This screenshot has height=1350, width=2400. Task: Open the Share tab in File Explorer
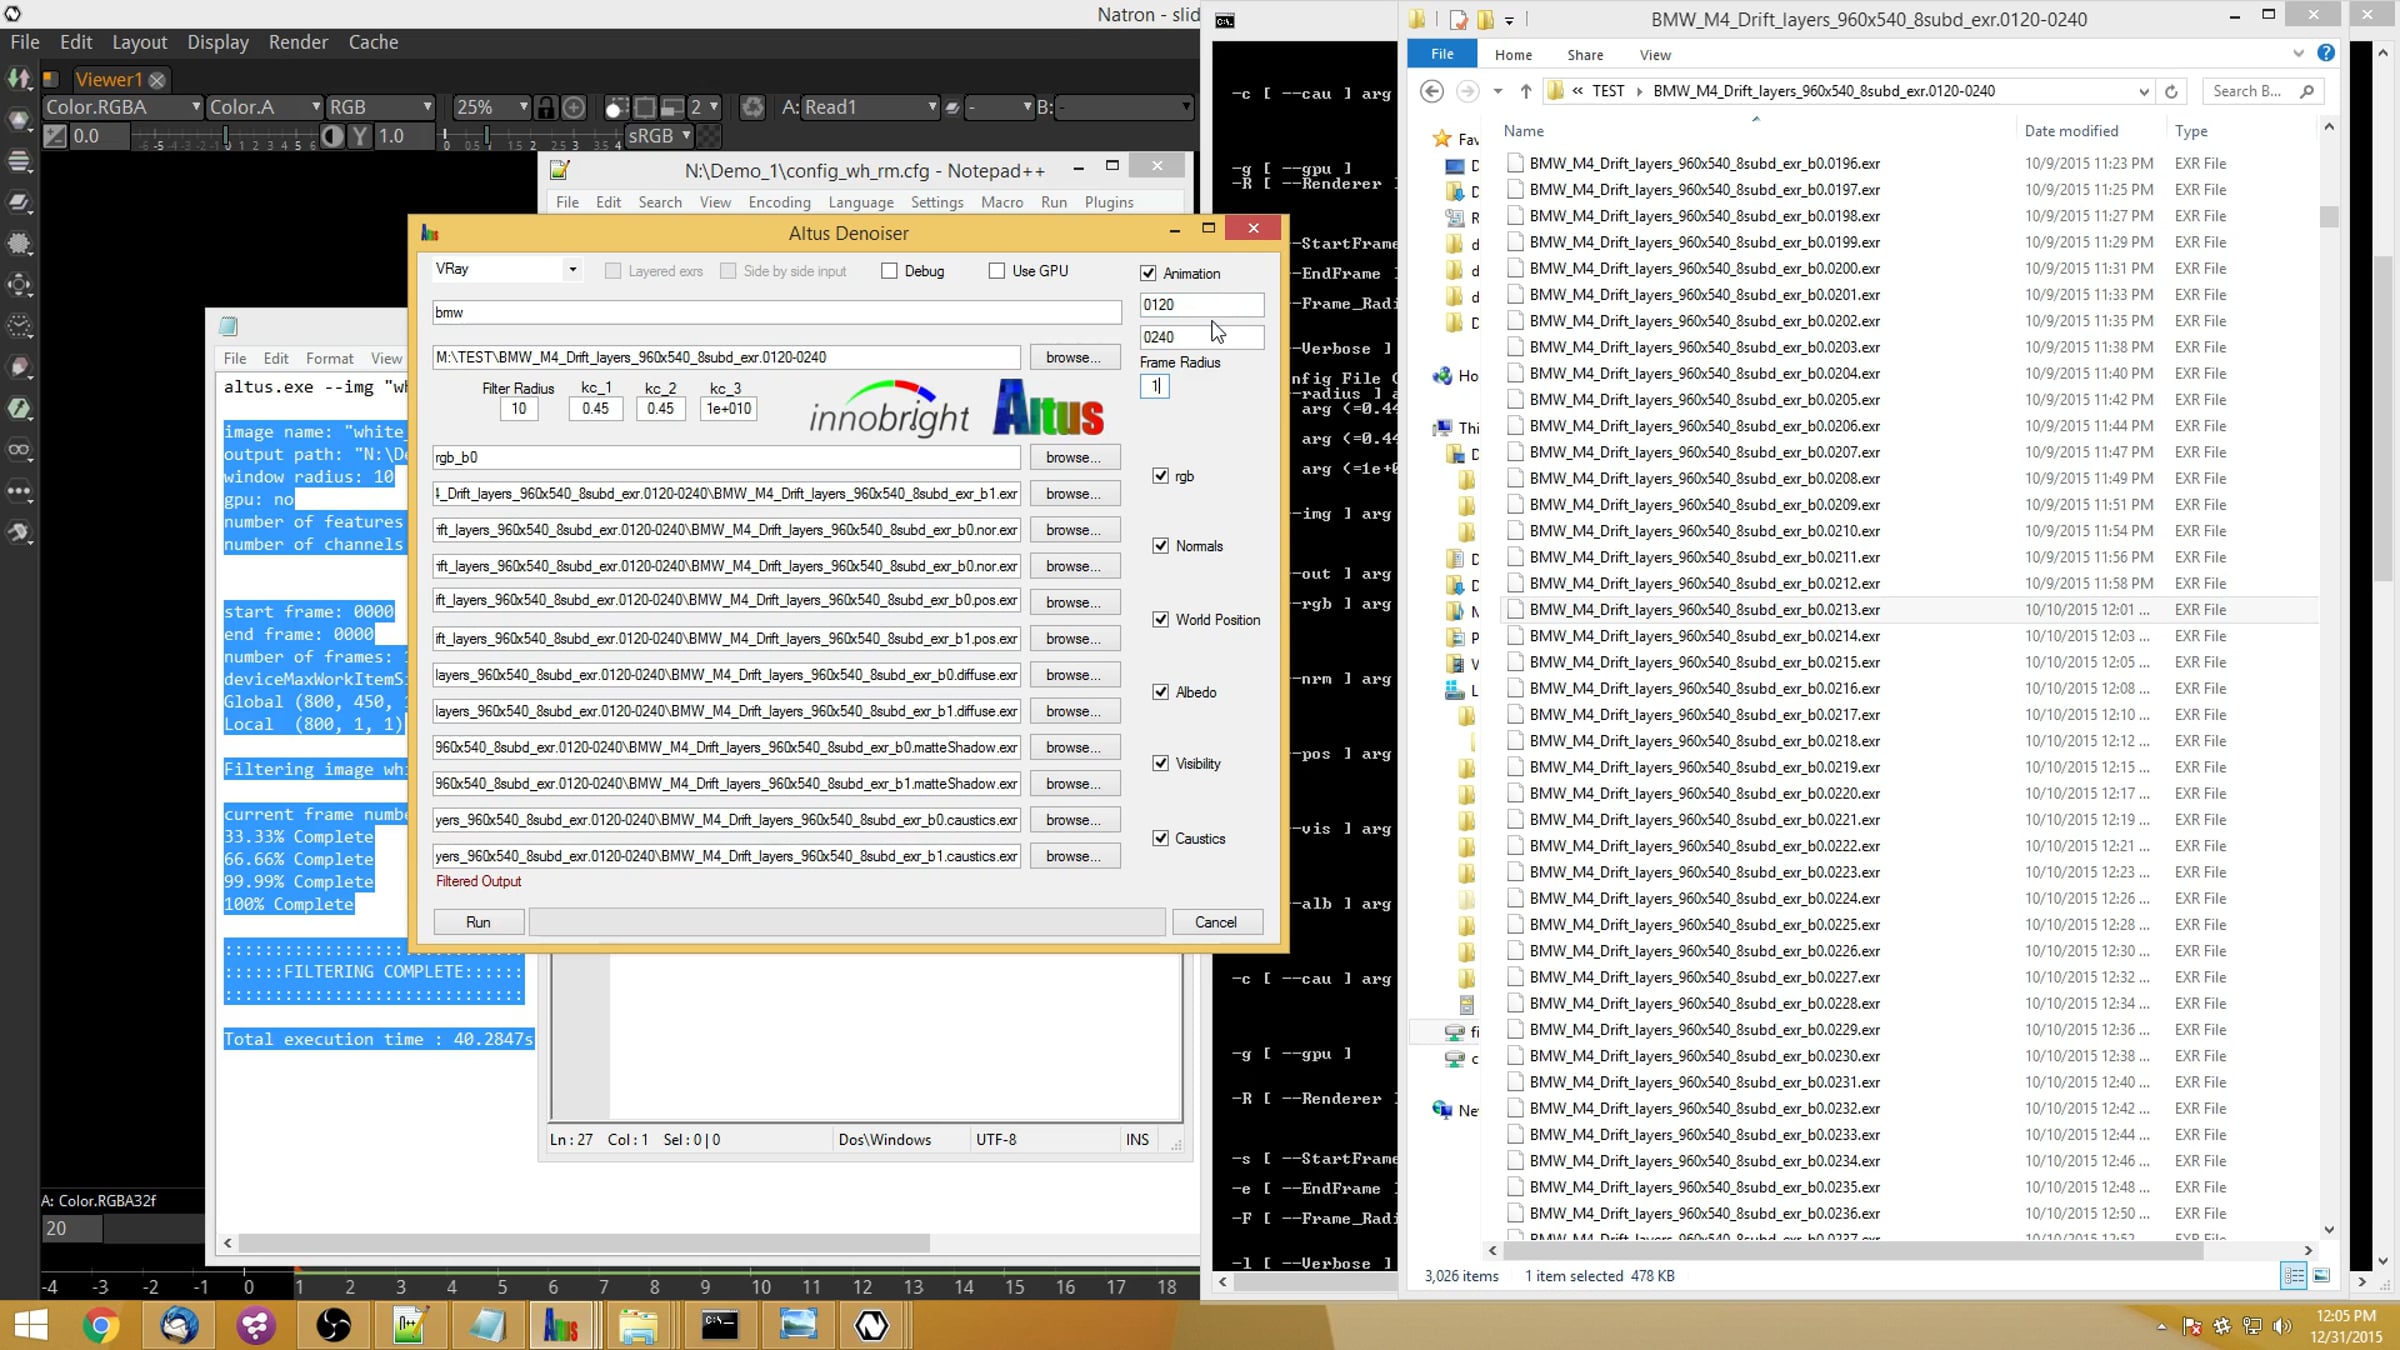pyautogui.click(x=1585, y=55)
